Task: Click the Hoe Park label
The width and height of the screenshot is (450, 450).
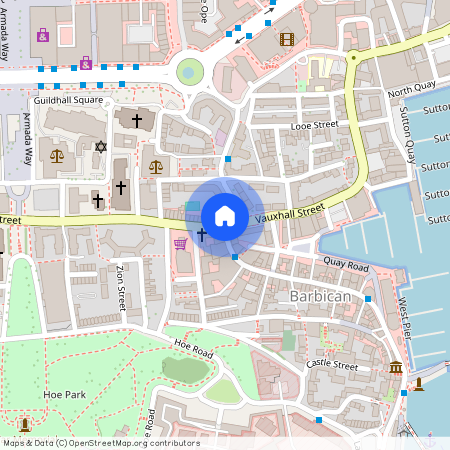Action: [64, 395]
